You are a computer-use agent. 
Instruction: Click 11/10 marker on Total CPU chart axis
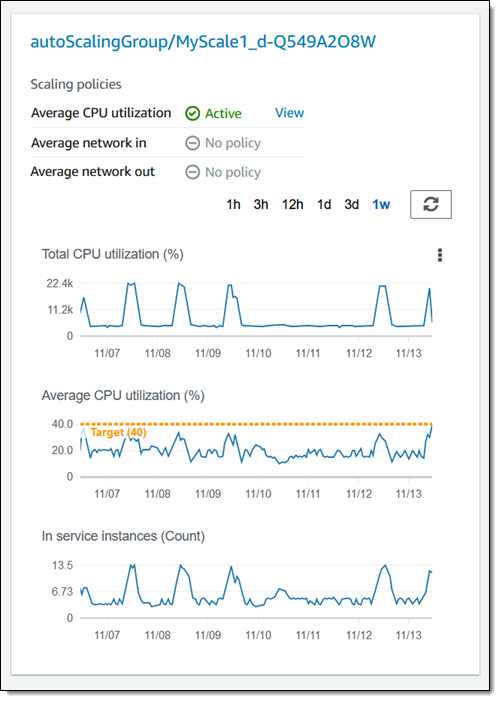tap(258, 353)
